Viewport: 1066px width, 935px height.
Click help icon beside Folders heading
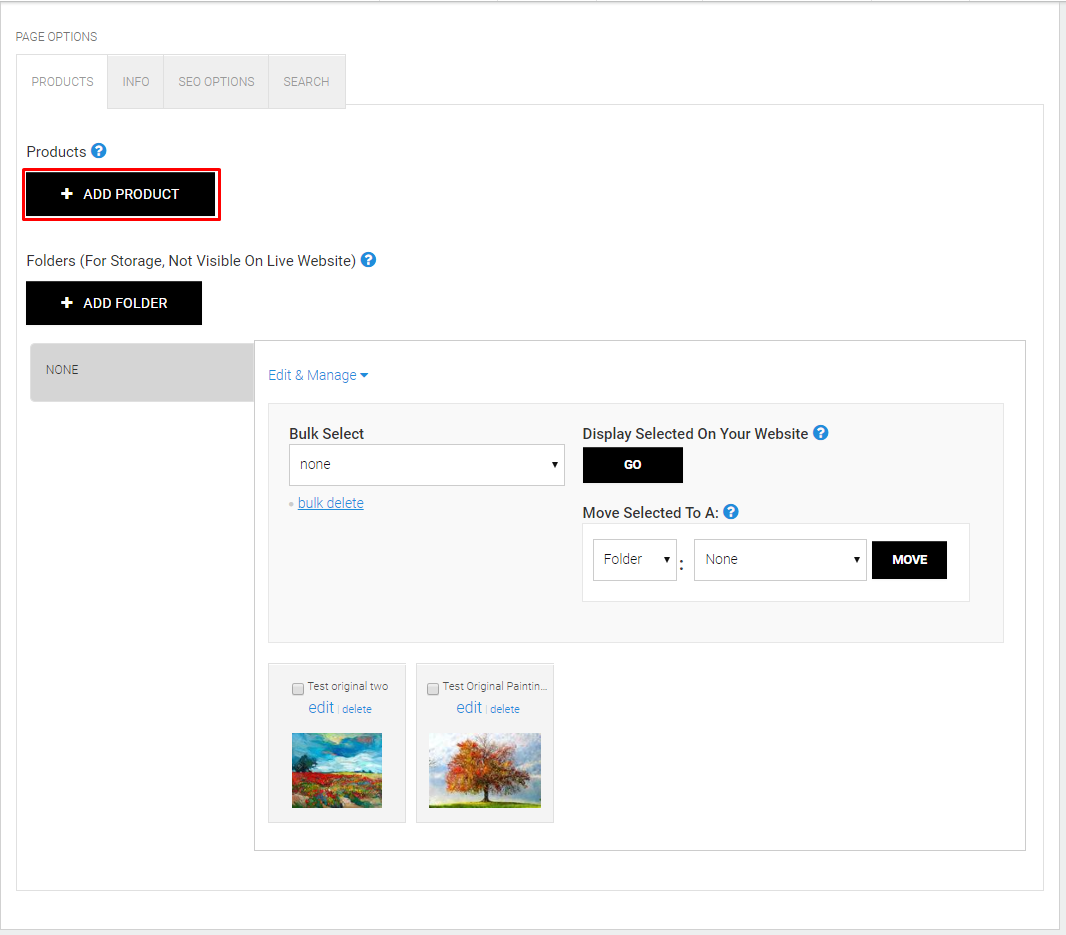368,260
